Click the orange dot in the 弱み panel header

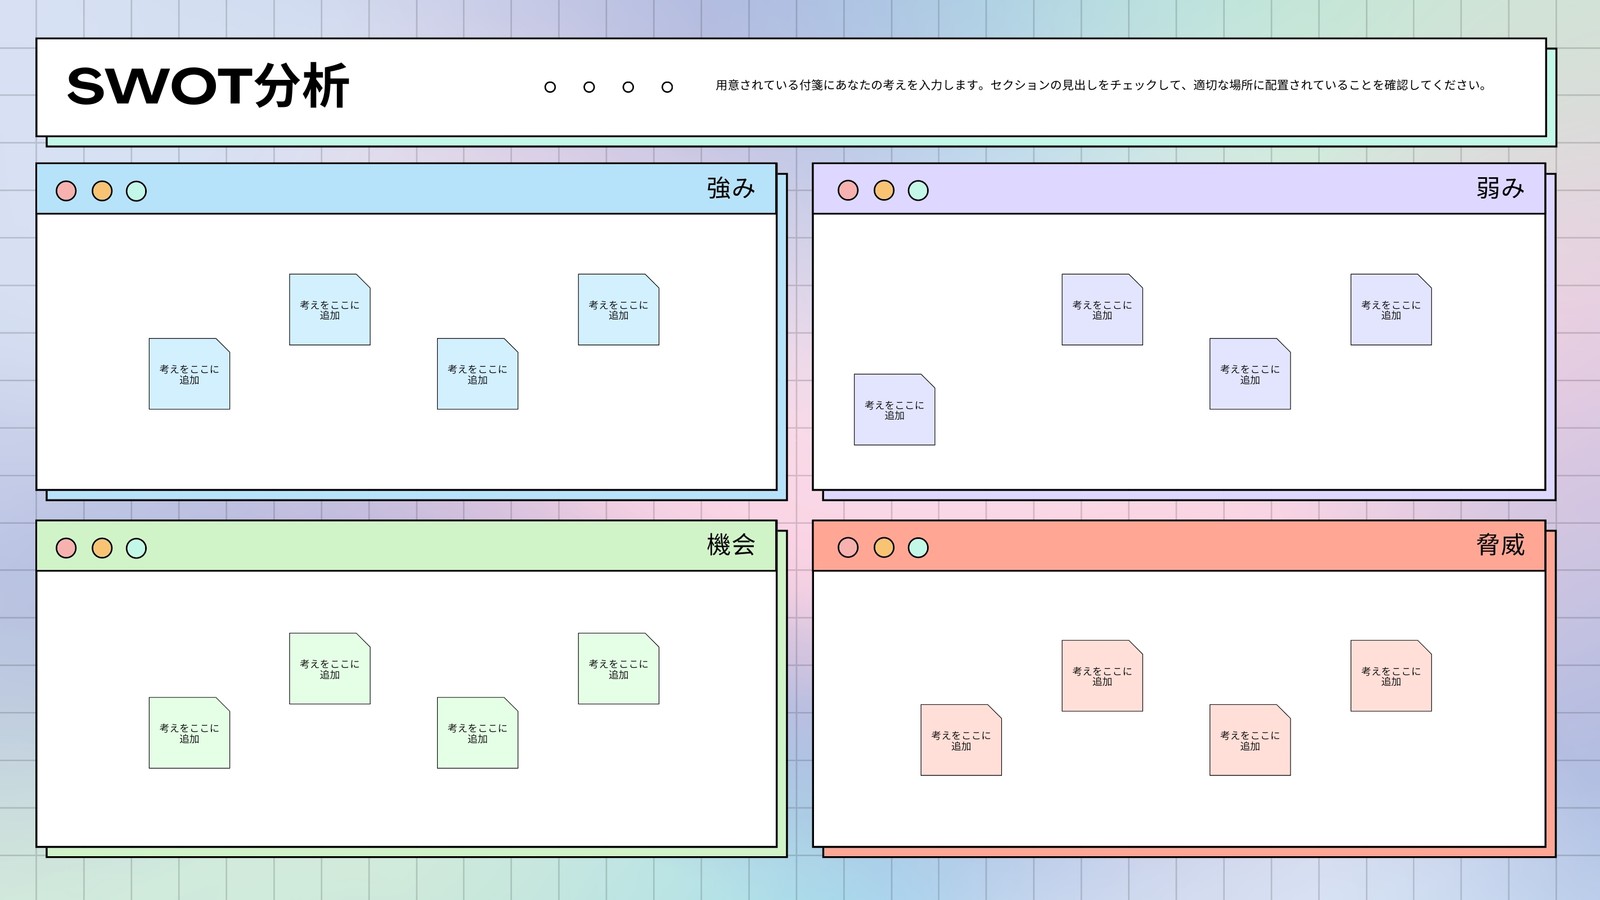click(x=884, y=190)
